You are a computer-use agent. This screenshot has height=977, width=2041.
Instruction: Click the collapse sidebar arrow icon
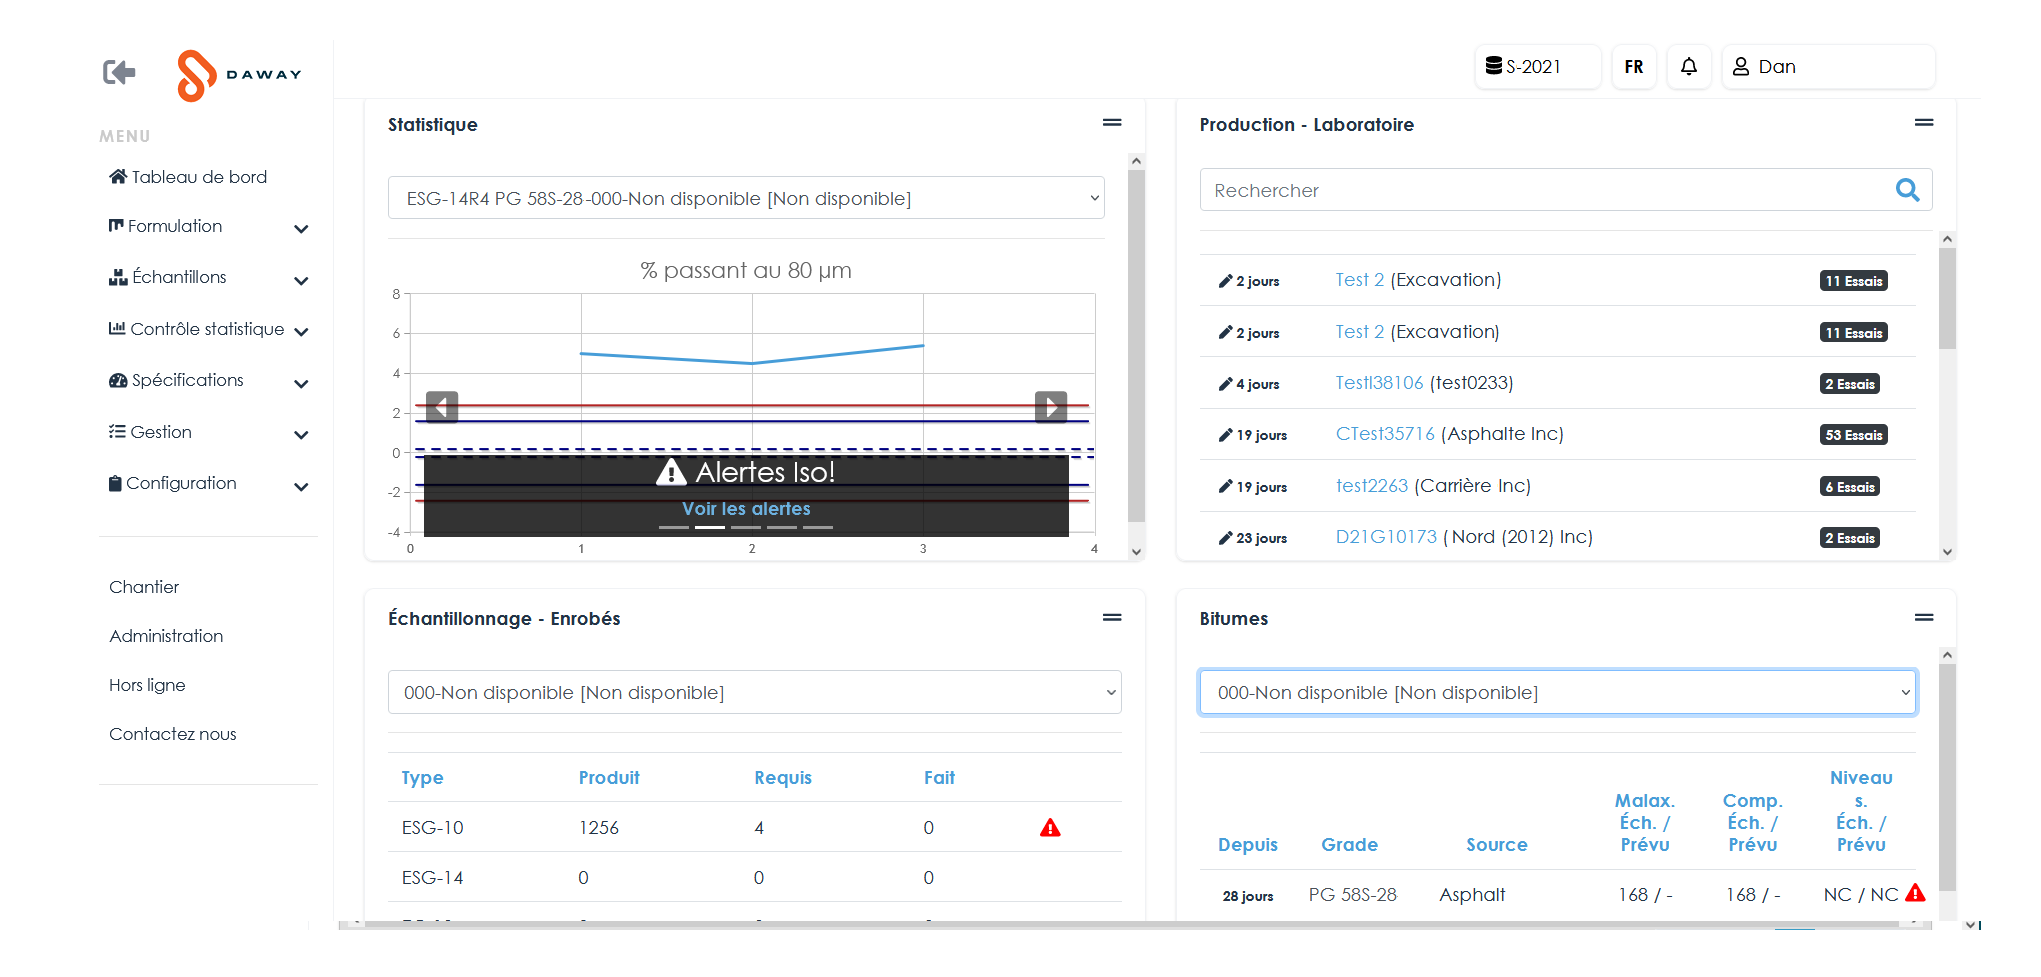119,72
